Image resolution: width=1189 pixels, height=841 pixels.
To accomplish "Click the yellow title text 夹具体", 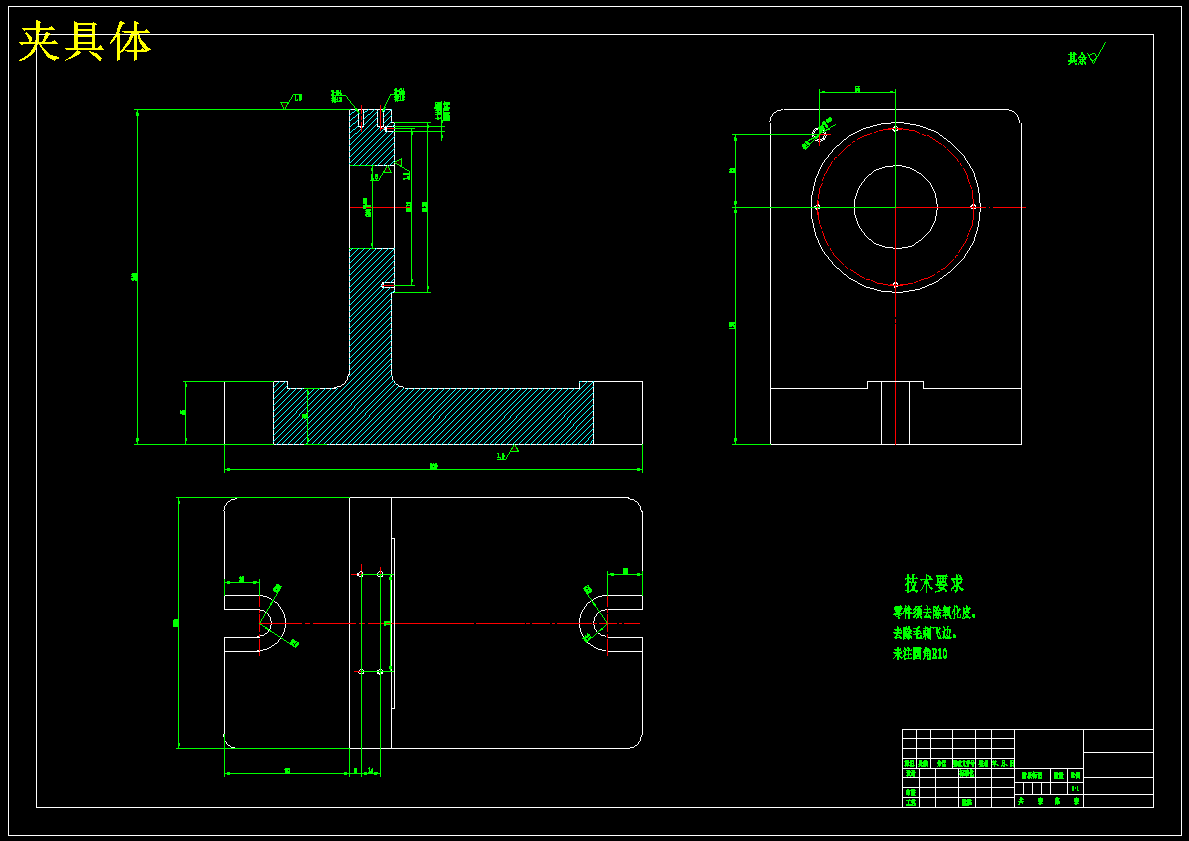I will click(x=84, y=41).
